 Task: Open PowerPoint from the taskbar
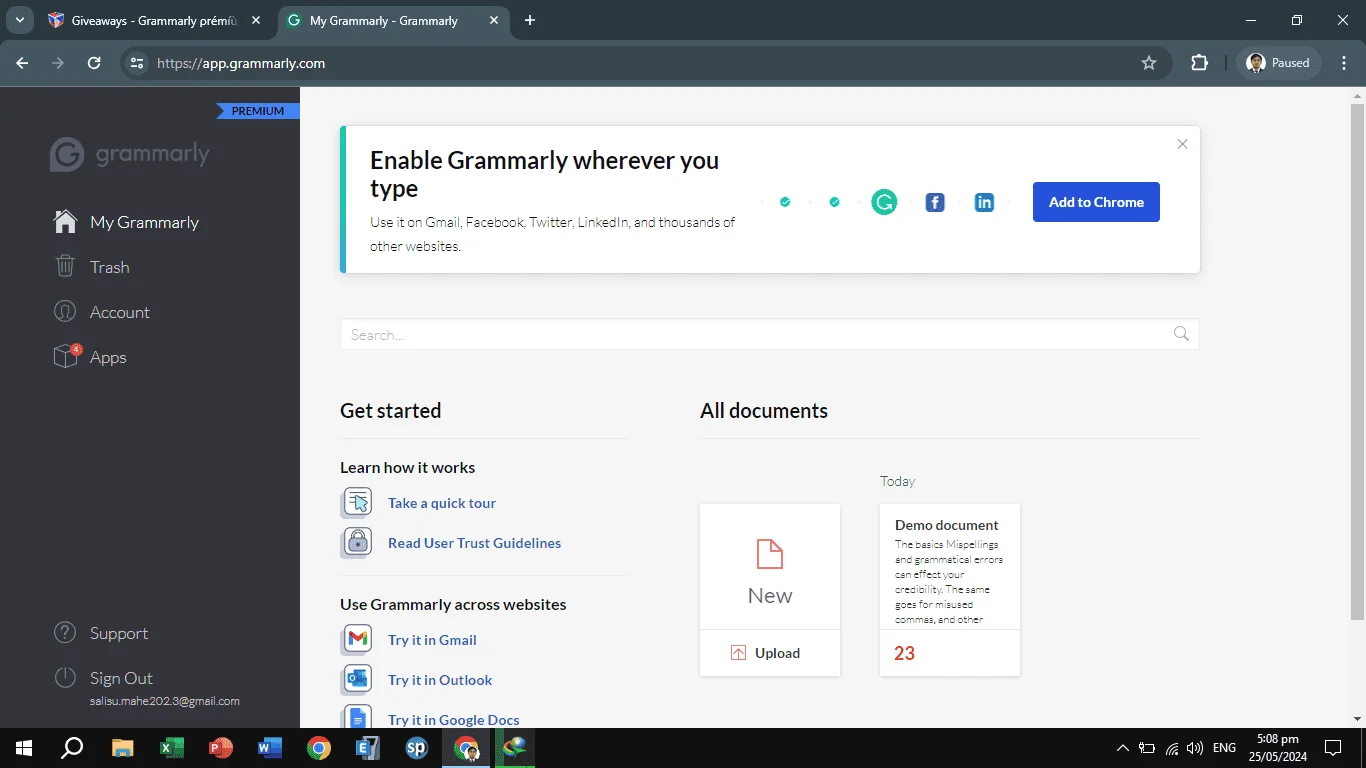coord(221,748)
